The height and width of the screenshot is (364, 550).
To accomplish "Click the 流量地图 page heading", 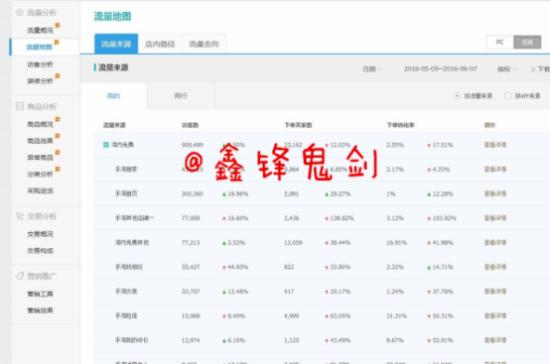I will pos(113,16).
